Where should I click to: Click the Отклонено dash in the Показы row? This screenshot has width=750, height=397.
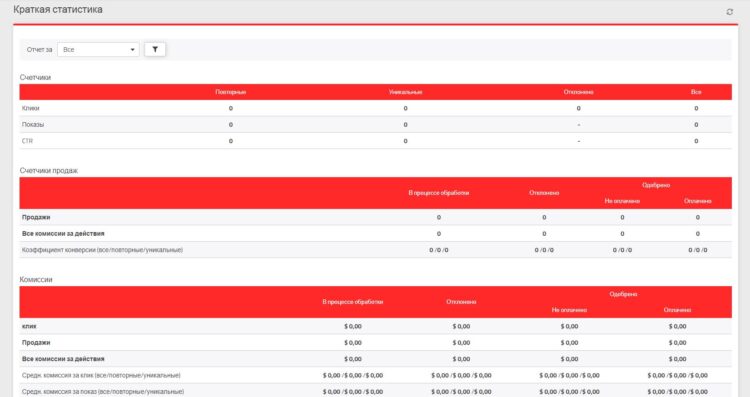click(x=579, y=124)
